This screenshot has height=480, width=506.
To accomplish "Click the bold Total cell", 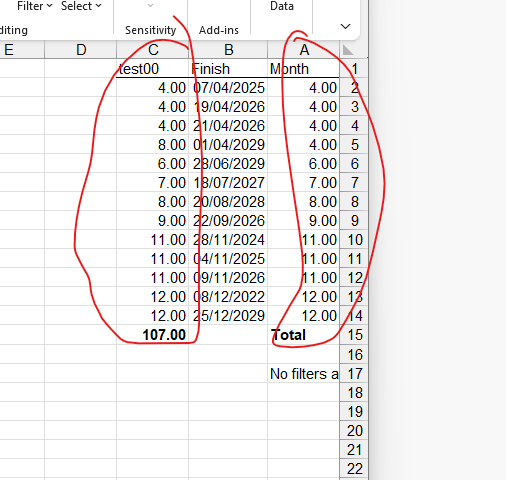I will click(x=303, y=335).
